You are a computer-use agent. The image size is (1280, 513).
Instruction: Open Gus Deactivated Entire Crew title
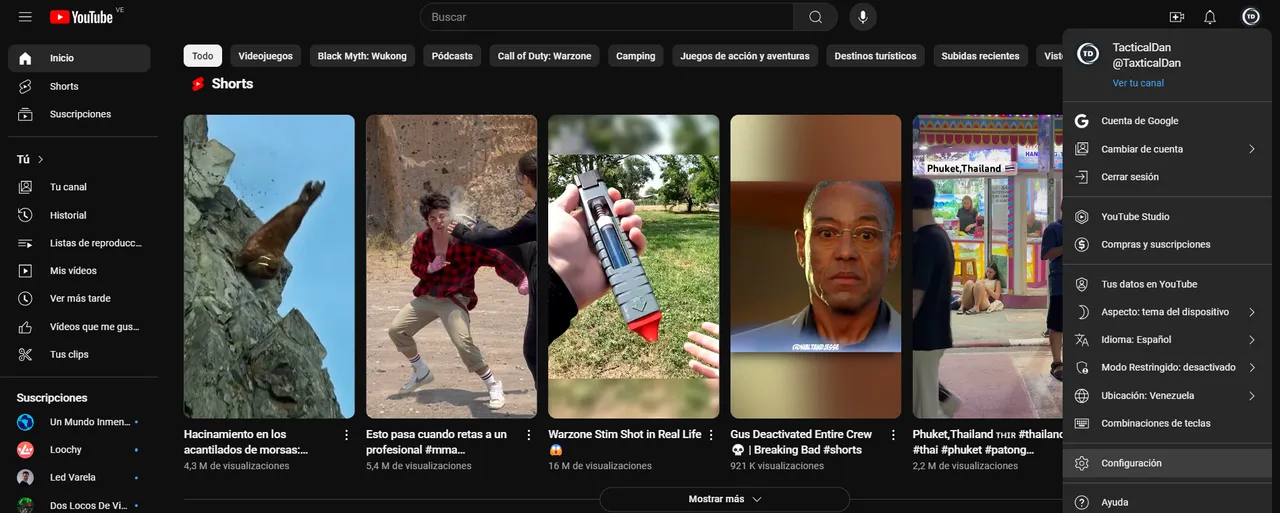tap(801, 442)
